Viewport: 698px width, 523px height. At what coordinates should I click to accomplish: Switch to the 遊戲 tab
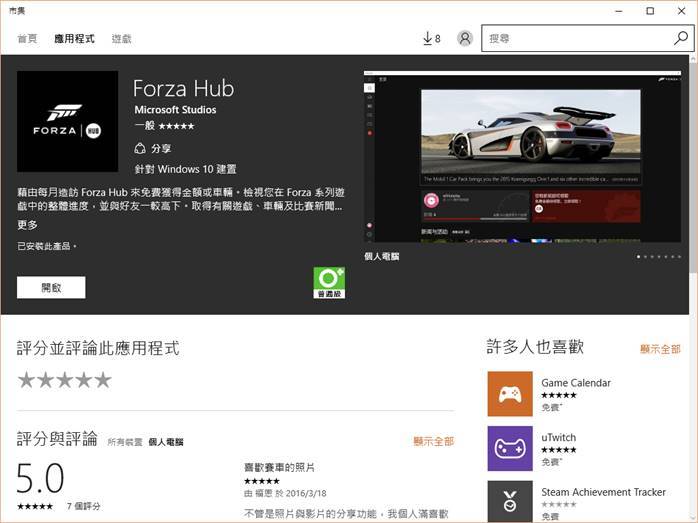pos(121,39)
